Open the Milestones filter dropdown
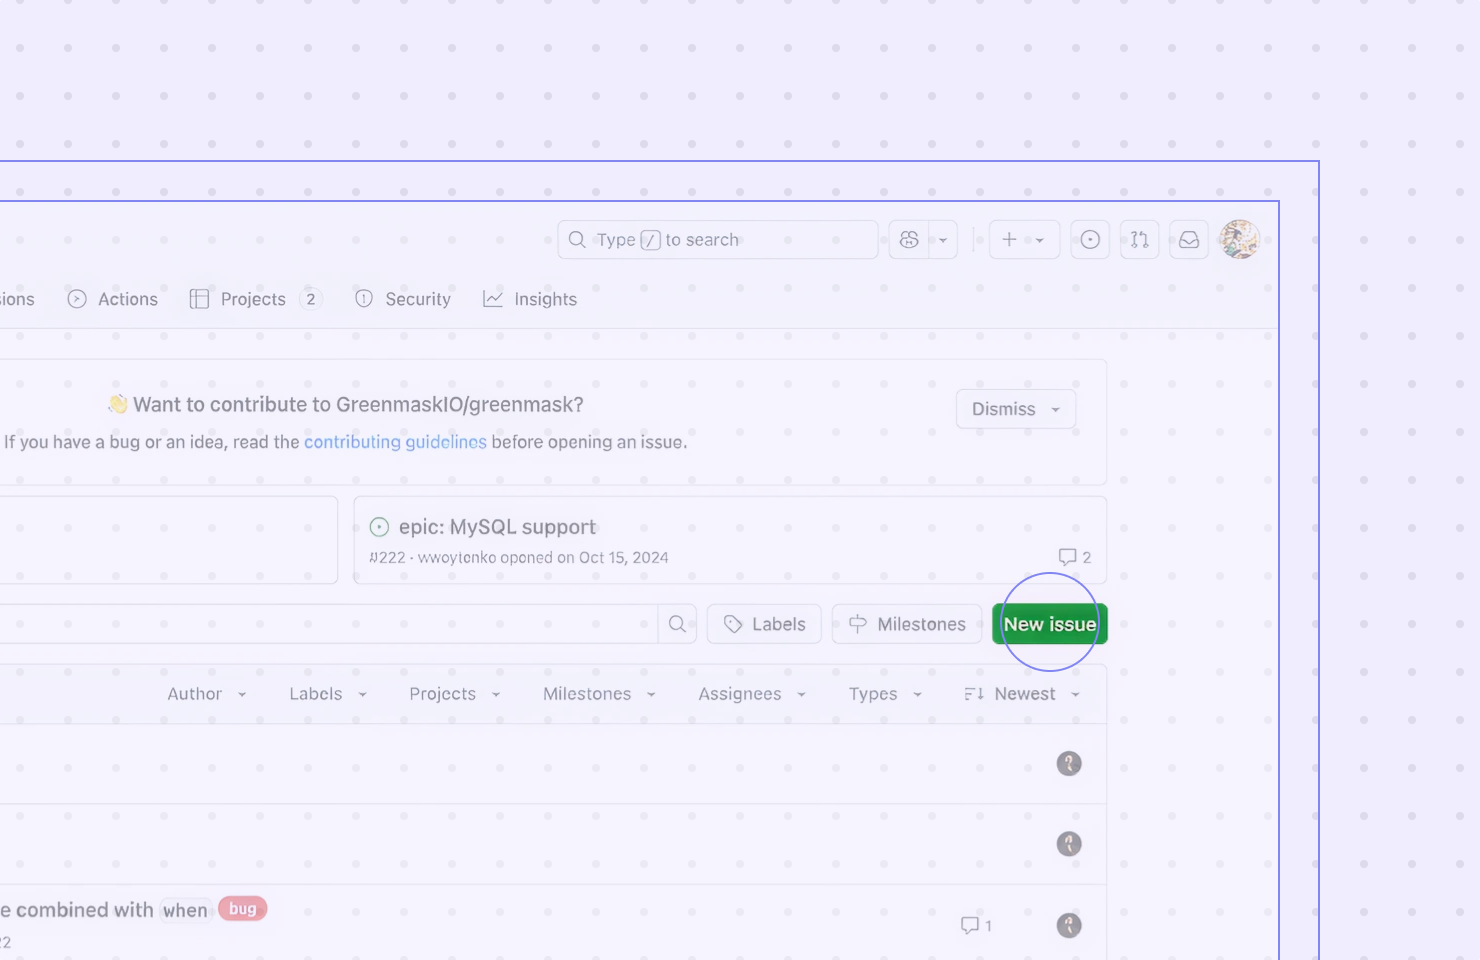Screen dimensions: 1480x960 tap(599, 694)
